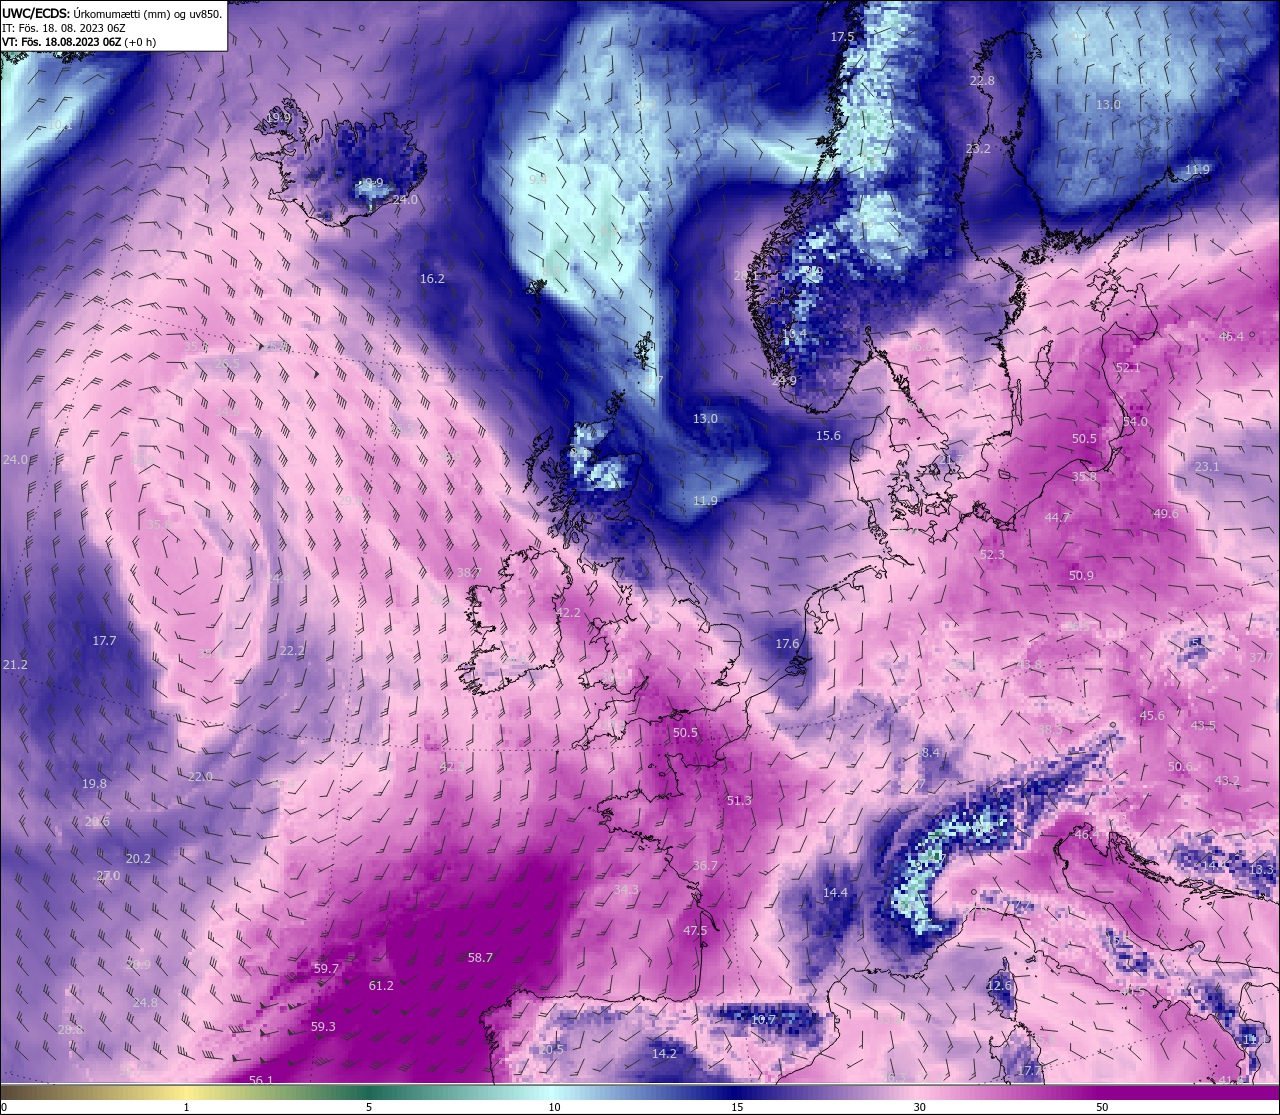Click the 54.0 value on the map
This screenshot has height=1115, width=1280.
(x=1135, y=422)
